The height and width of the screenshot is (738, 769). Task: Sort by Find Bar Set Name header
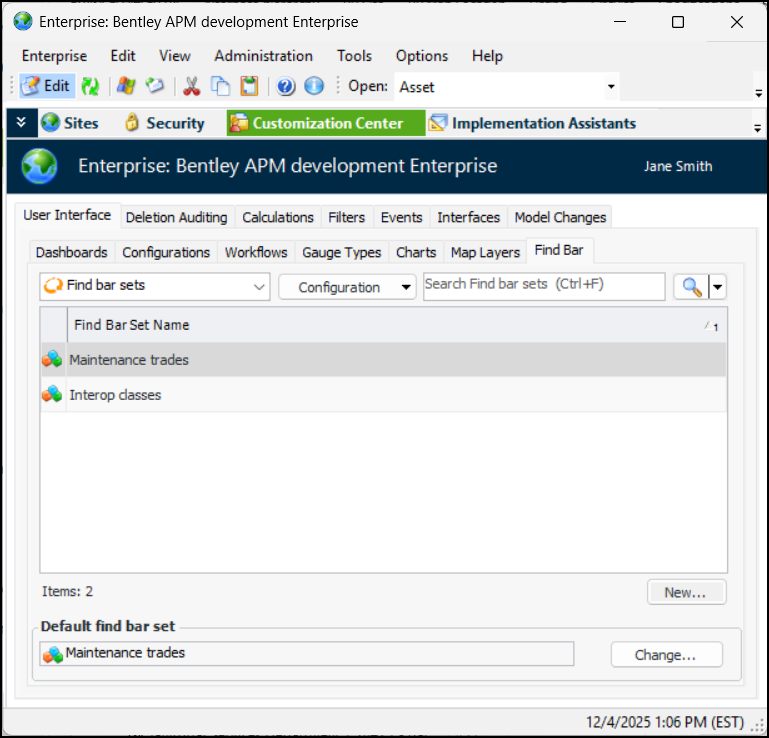click(x=397, y=325)
